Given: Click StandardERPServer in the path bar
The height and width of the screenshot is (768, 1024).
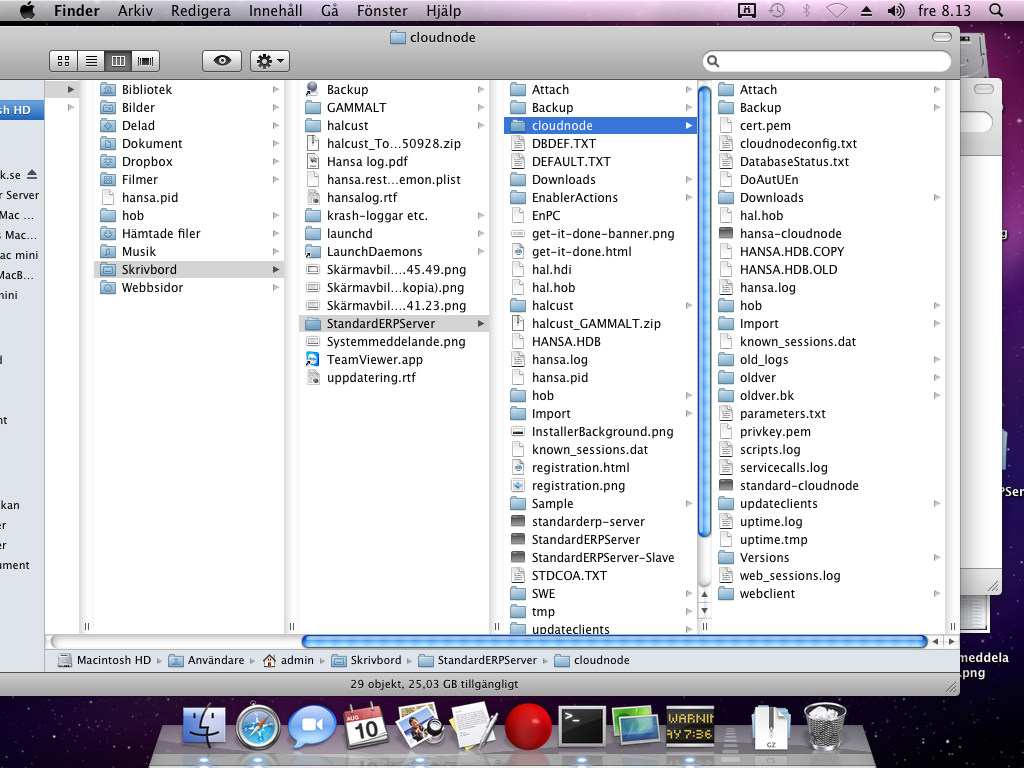Looking at the screenshot, I should 477,660.
